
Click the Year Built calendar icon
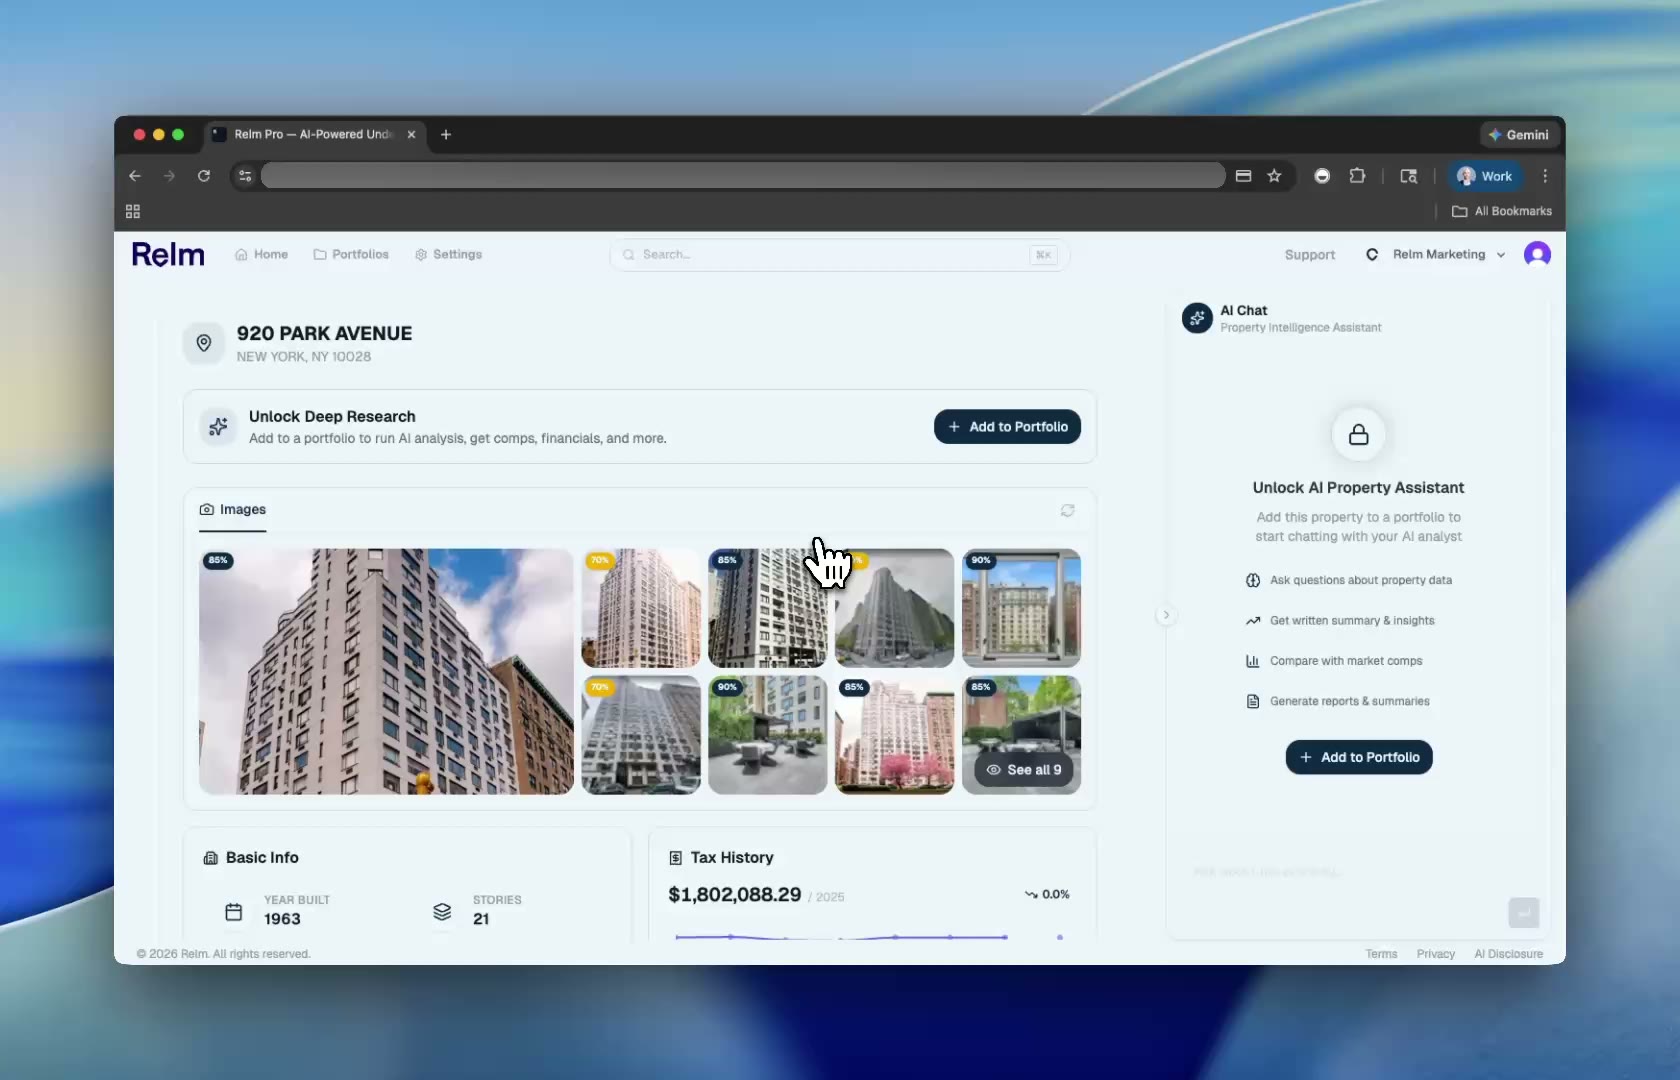coord(234,912)
